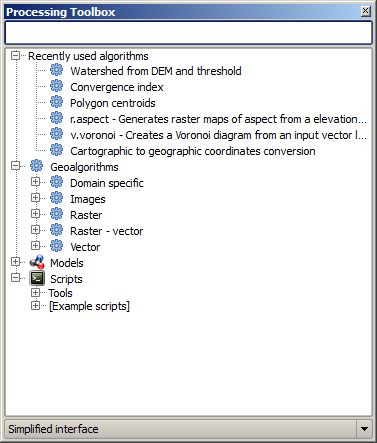Expand the Raster group
The height and width of the screenshot is (443, 377).
(x=35, y=214)
